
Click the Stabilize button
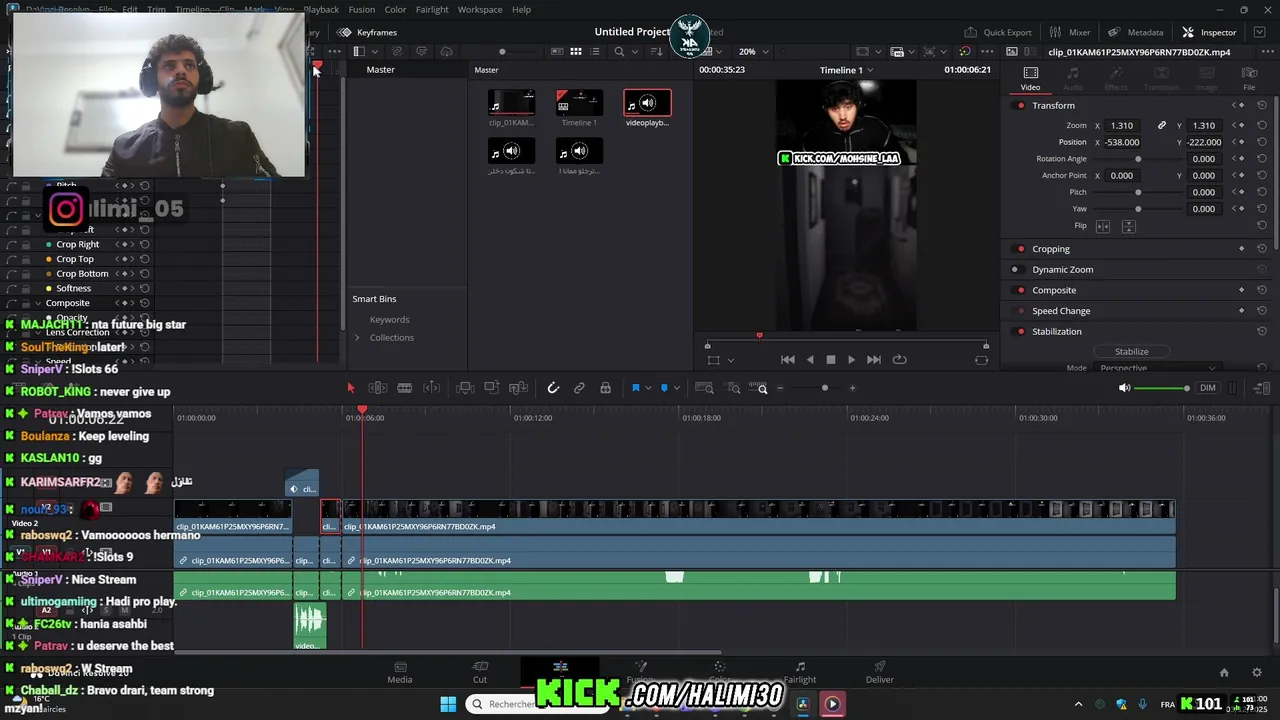1132,352
